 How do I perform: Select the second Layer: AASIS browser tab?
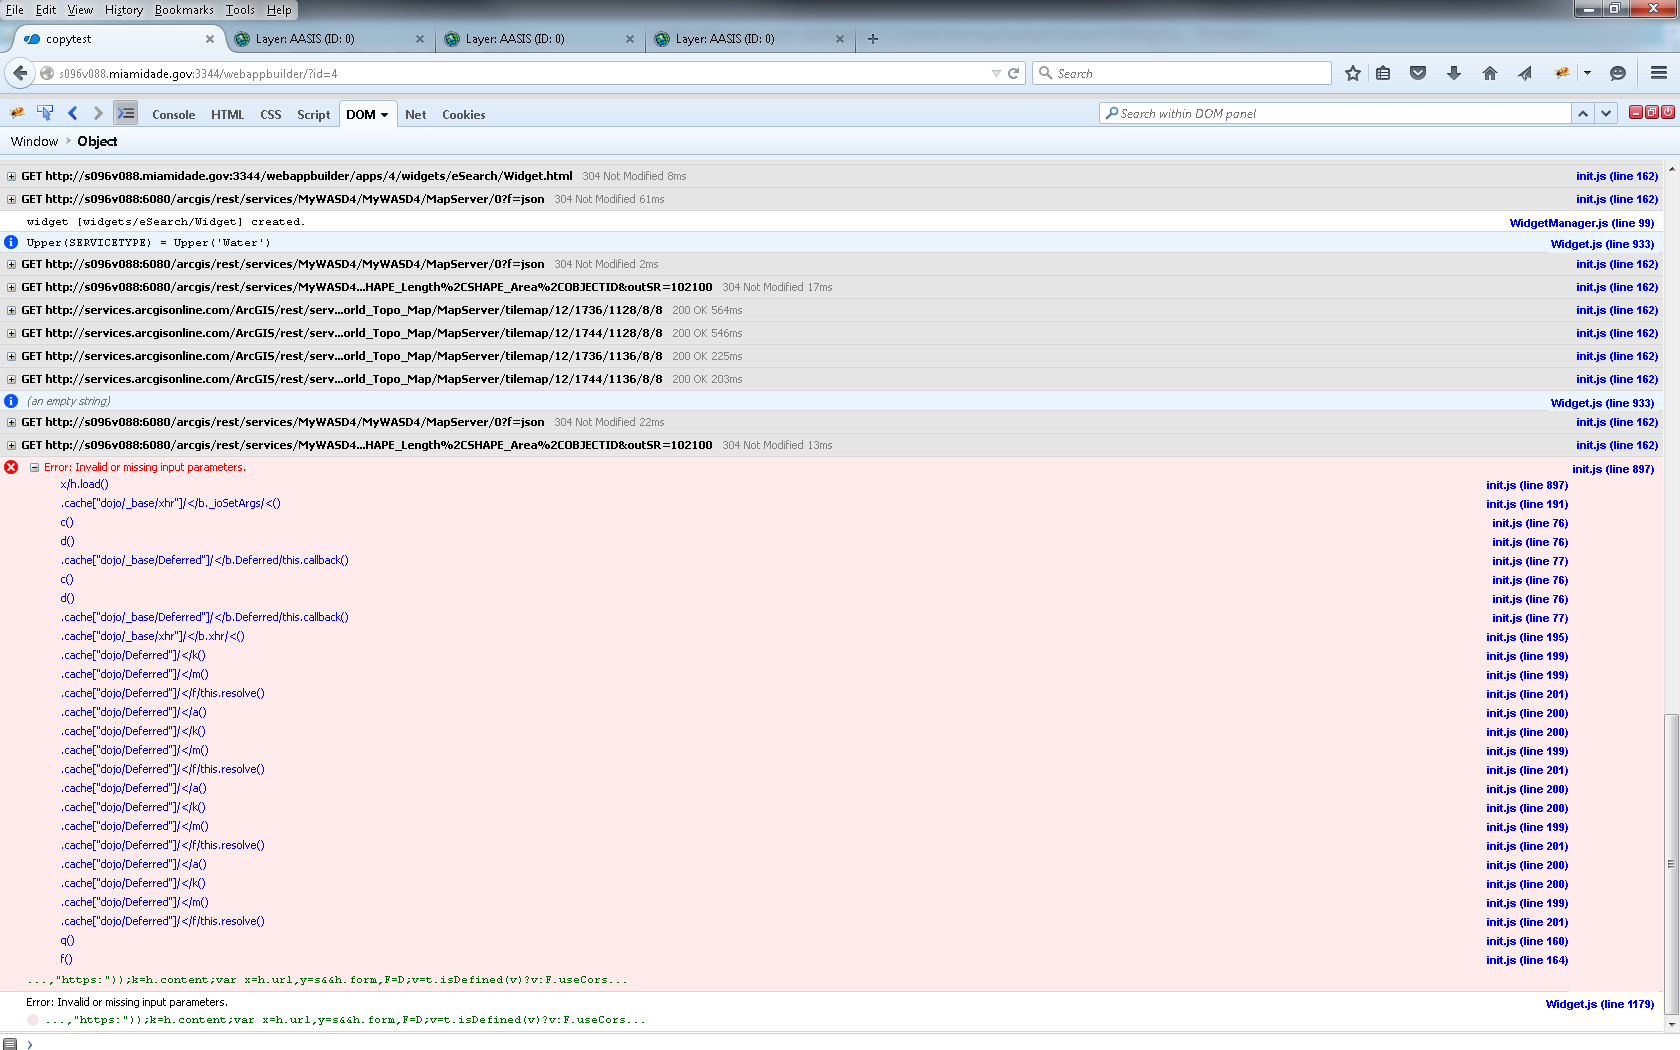pyautogui.click(x=539, y=39)
